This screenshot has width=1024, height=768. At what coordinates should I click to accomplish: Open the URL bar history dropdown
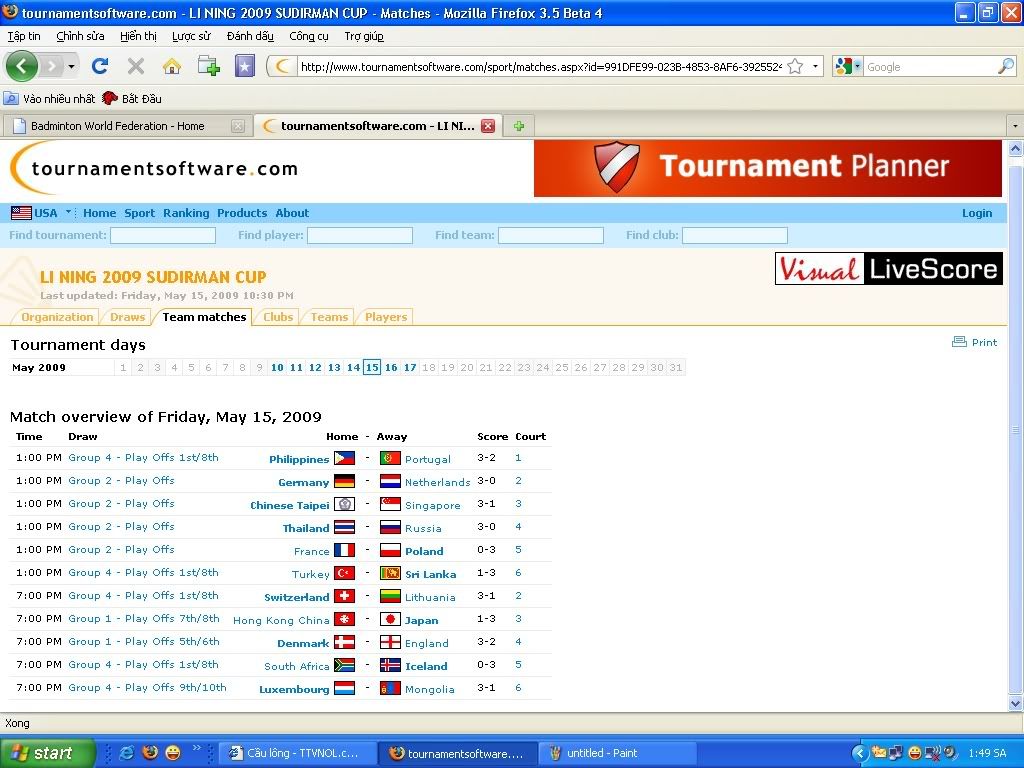(x=815, y=66)
